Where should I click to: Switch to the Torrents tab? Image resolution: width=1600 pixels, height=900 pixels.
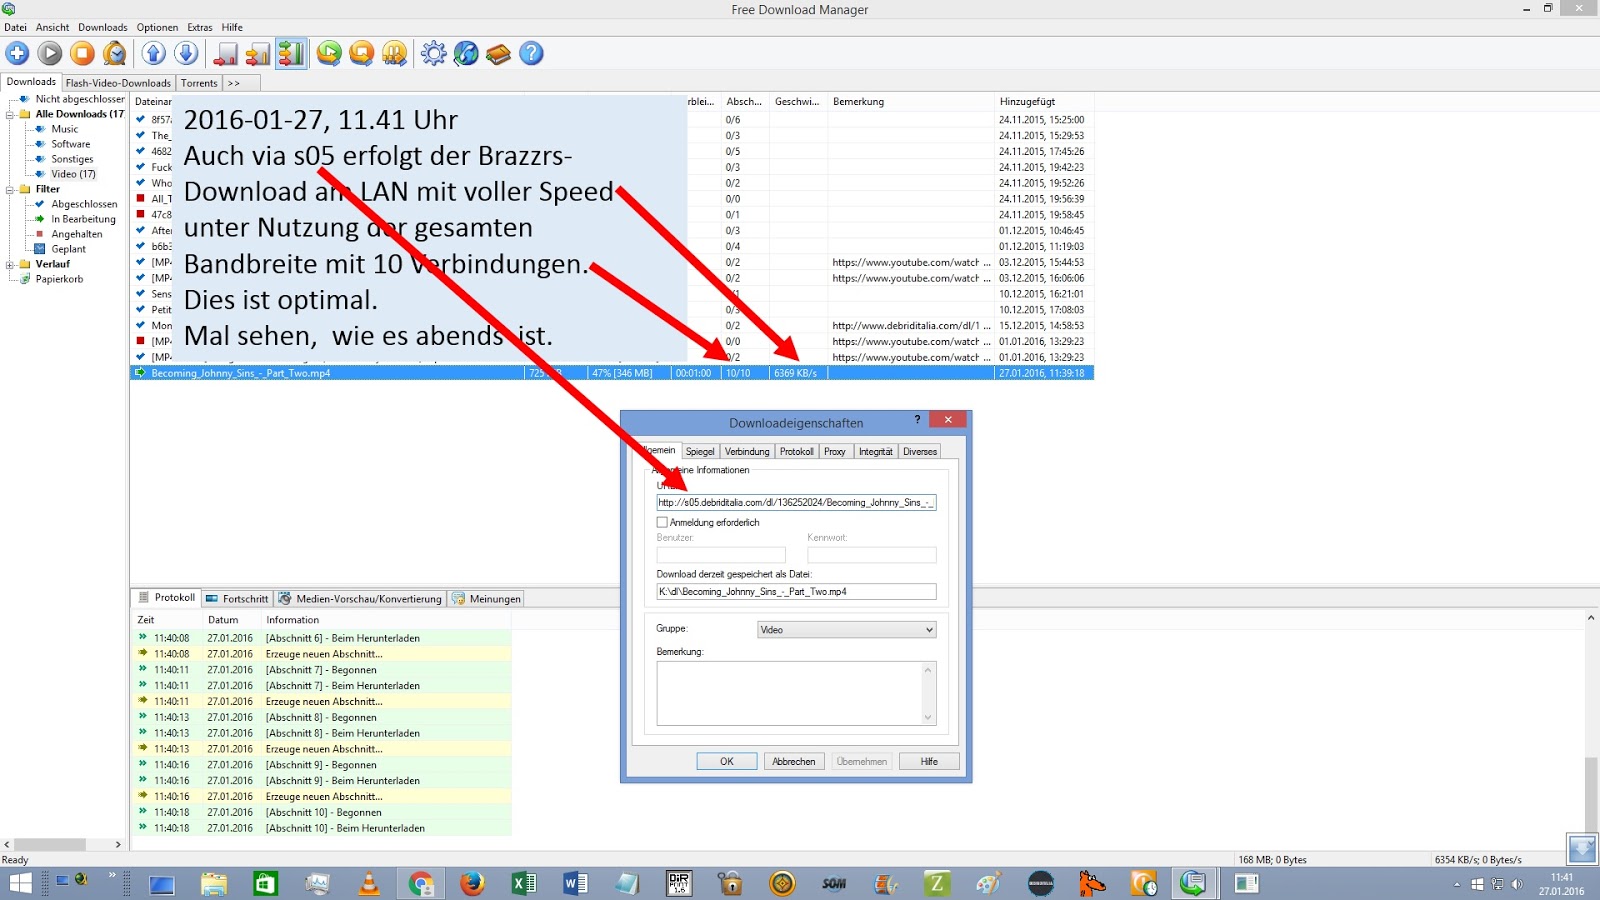pos(199,83)
